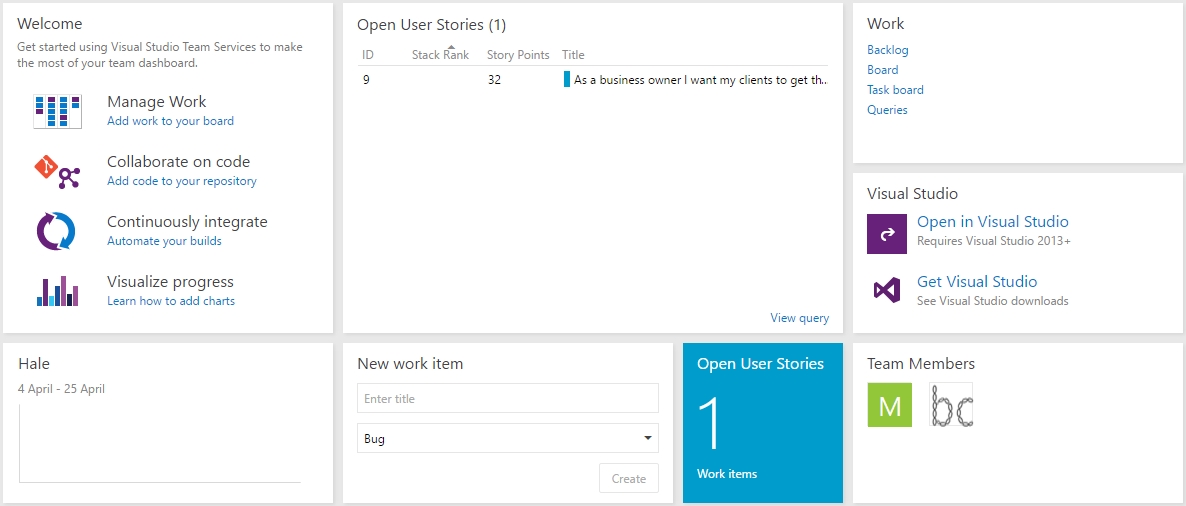Screen dimensions: 1186x506
Task: Open the green M team member avatar
Action: [890, 405]
